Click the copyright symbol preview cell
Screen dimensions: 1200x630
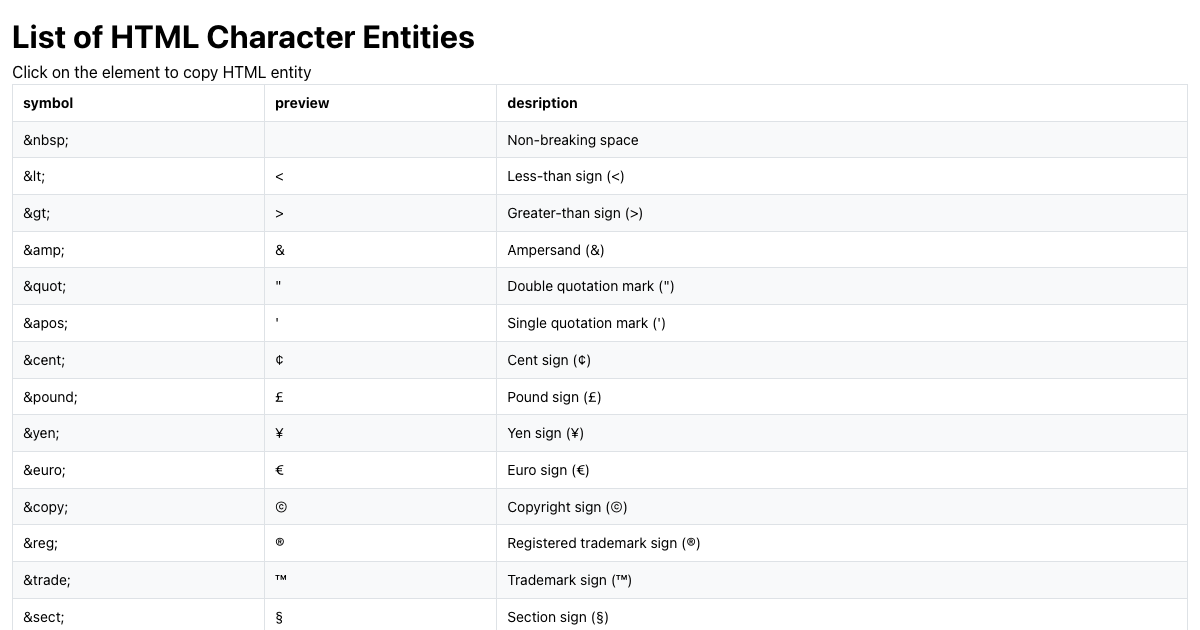pyautogui.click(x=281, y=507)
